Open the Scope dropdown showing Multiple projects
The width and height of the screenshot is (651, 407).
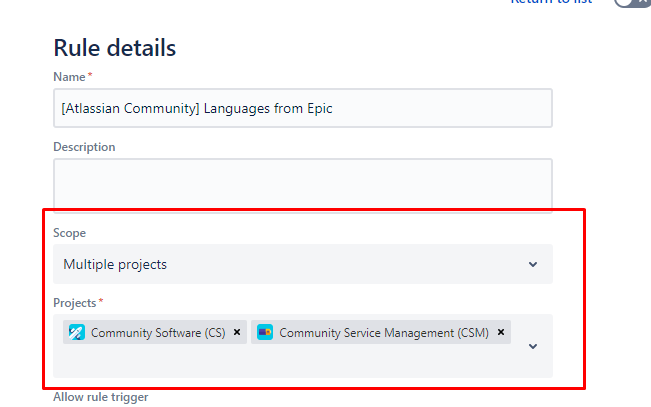pos(303,264)
